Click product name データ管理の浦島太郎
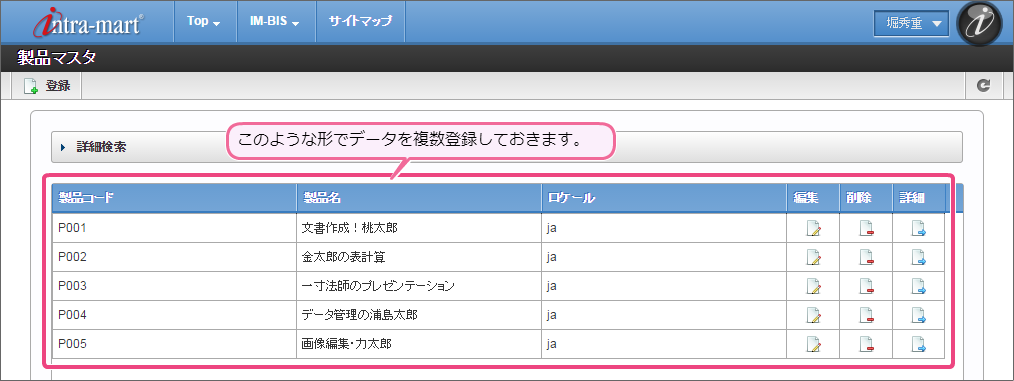Image resolution: width=1014 pixels, height=381 pixels. 360,315
